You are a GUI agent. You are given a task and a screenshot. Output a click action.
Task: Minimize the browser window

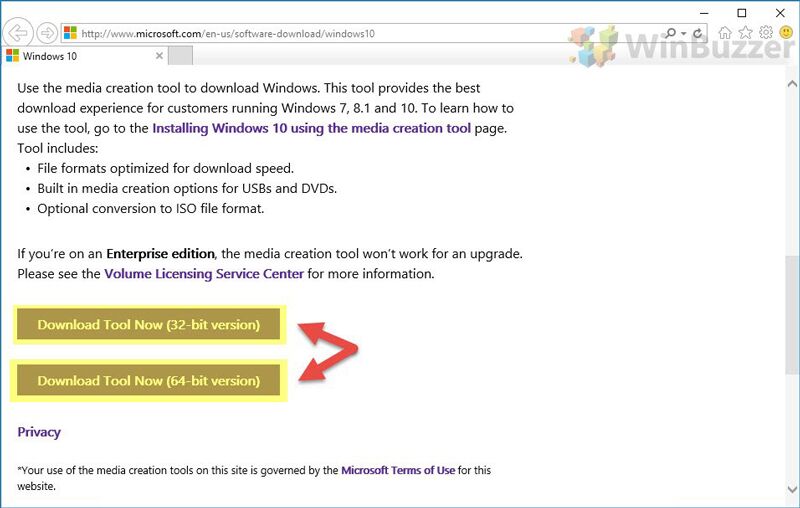pos(705,13)
